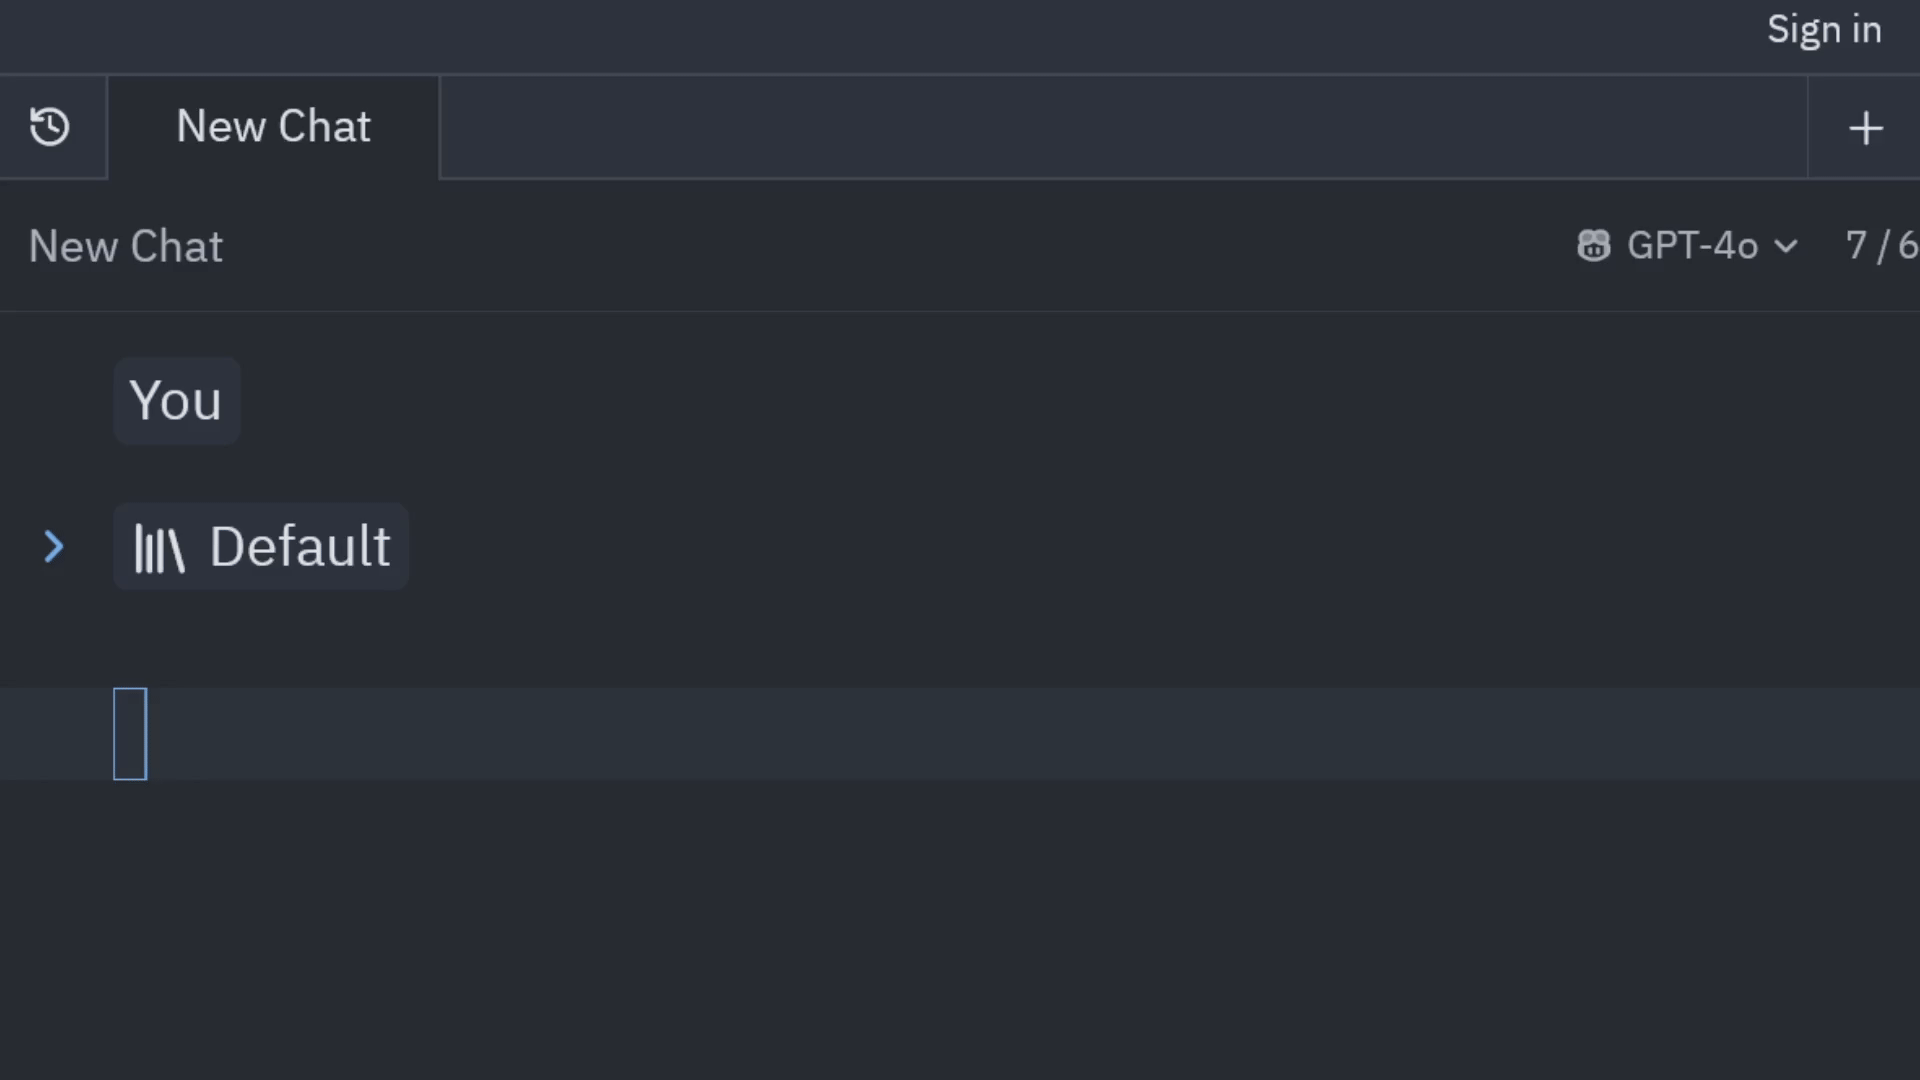
Task: Click empty row space right of Default
Action: (x=1100, y=547)
